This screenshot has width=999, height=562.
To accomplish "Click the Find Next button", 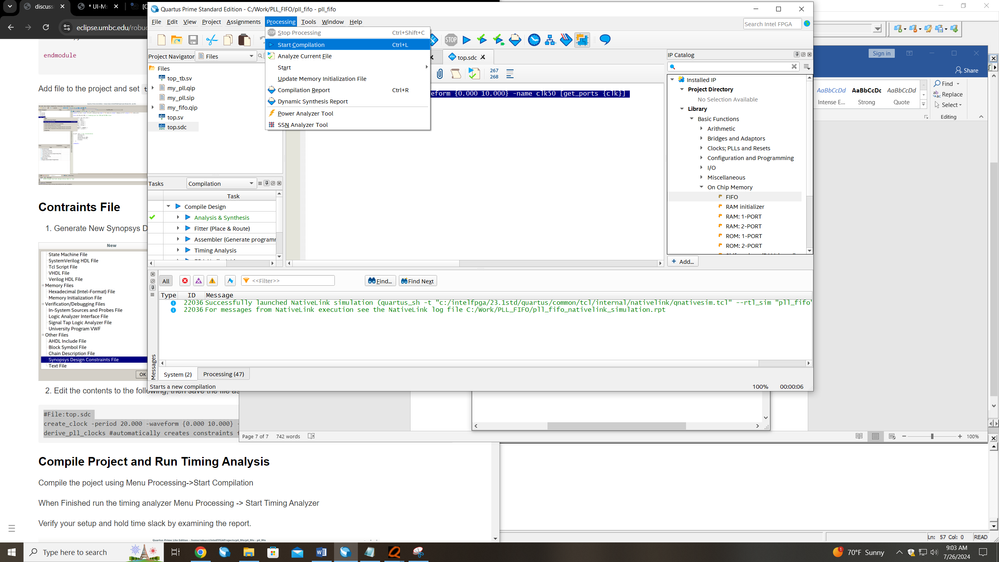I will [x=418, y=281].
